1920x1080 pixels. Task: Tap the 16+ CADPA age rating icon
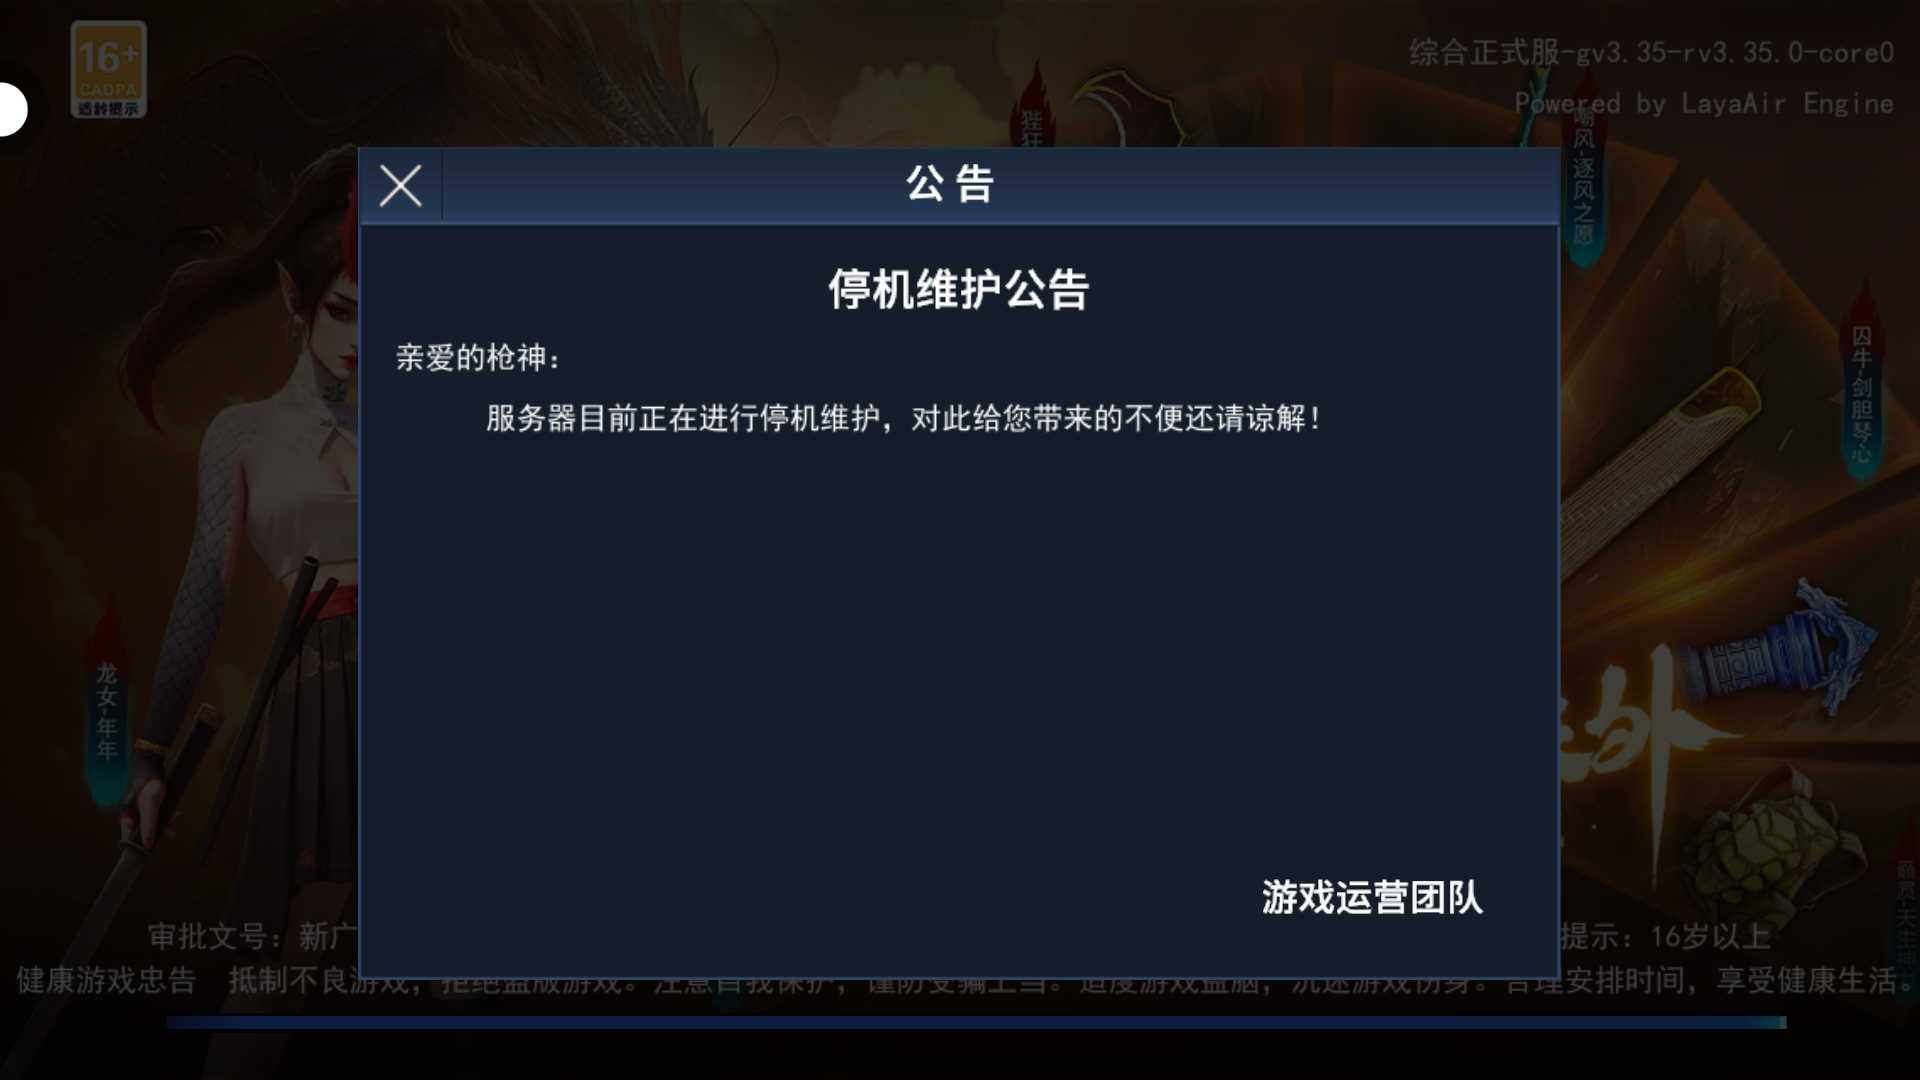(x=108, y=70)
